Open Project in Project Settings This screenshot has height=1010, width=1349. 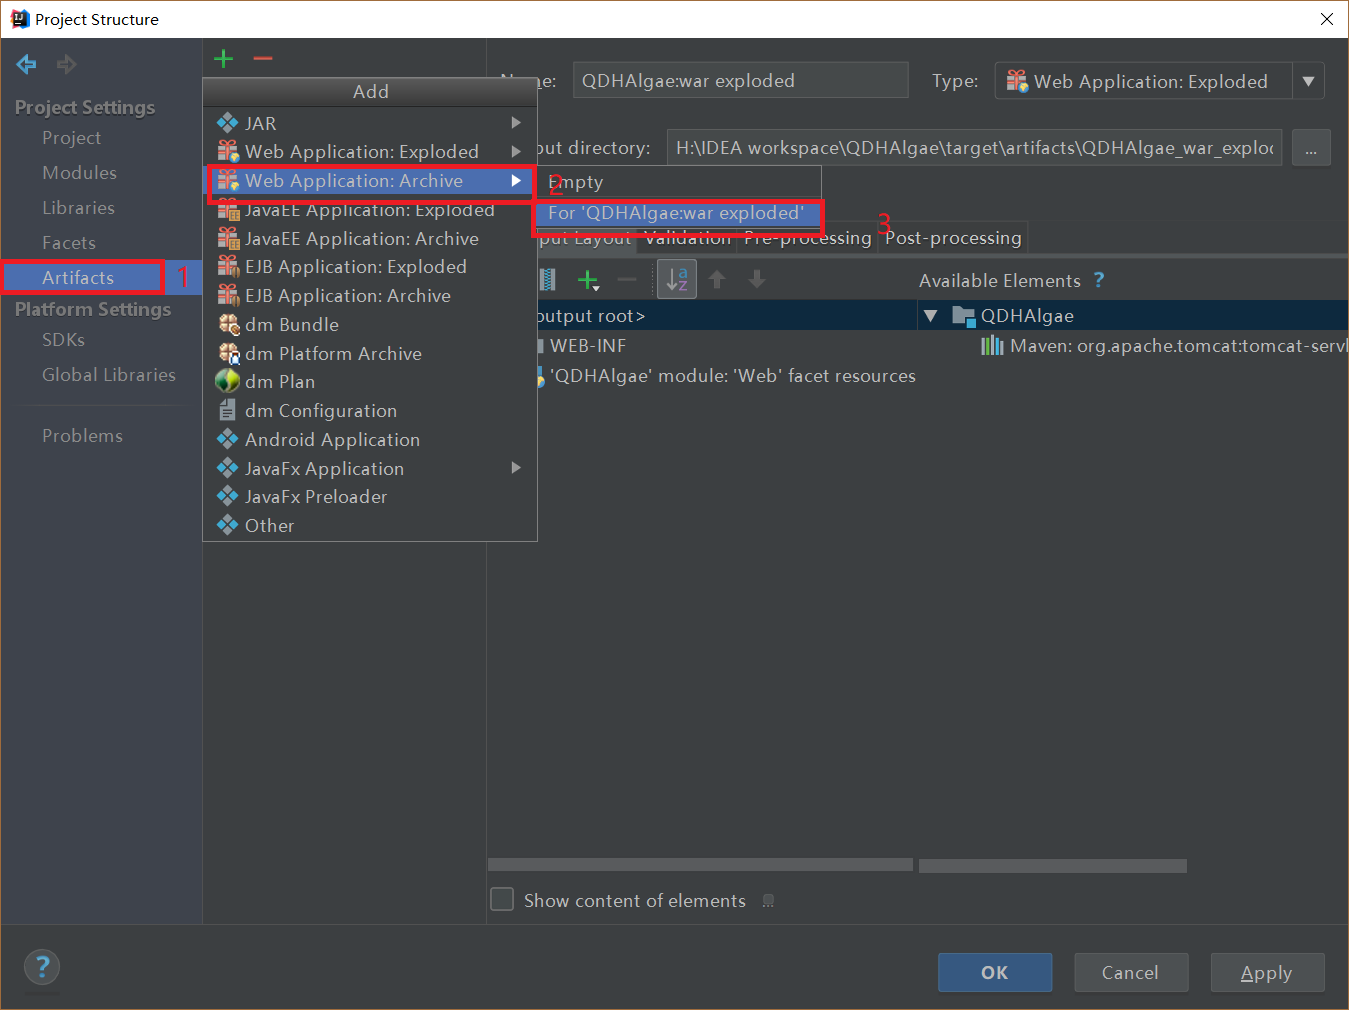pos(71,138)
